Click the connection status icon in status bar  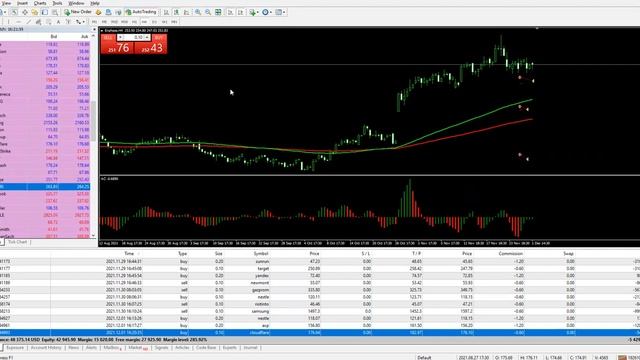[622, 358]
